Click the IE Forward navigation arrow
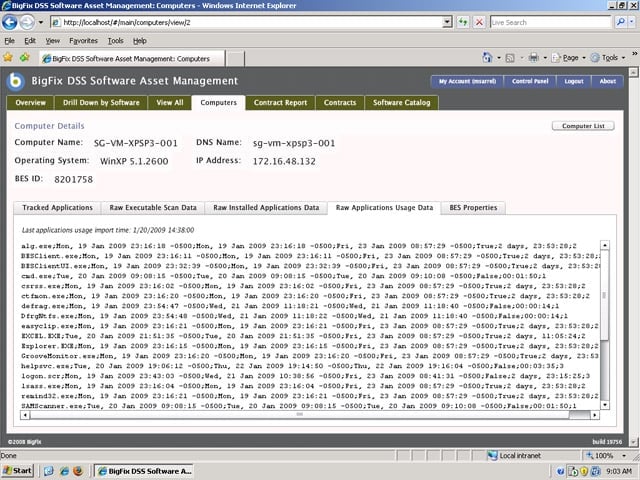Image resolution: width=640 pixels, height=480 pixels. coord(27,22)
